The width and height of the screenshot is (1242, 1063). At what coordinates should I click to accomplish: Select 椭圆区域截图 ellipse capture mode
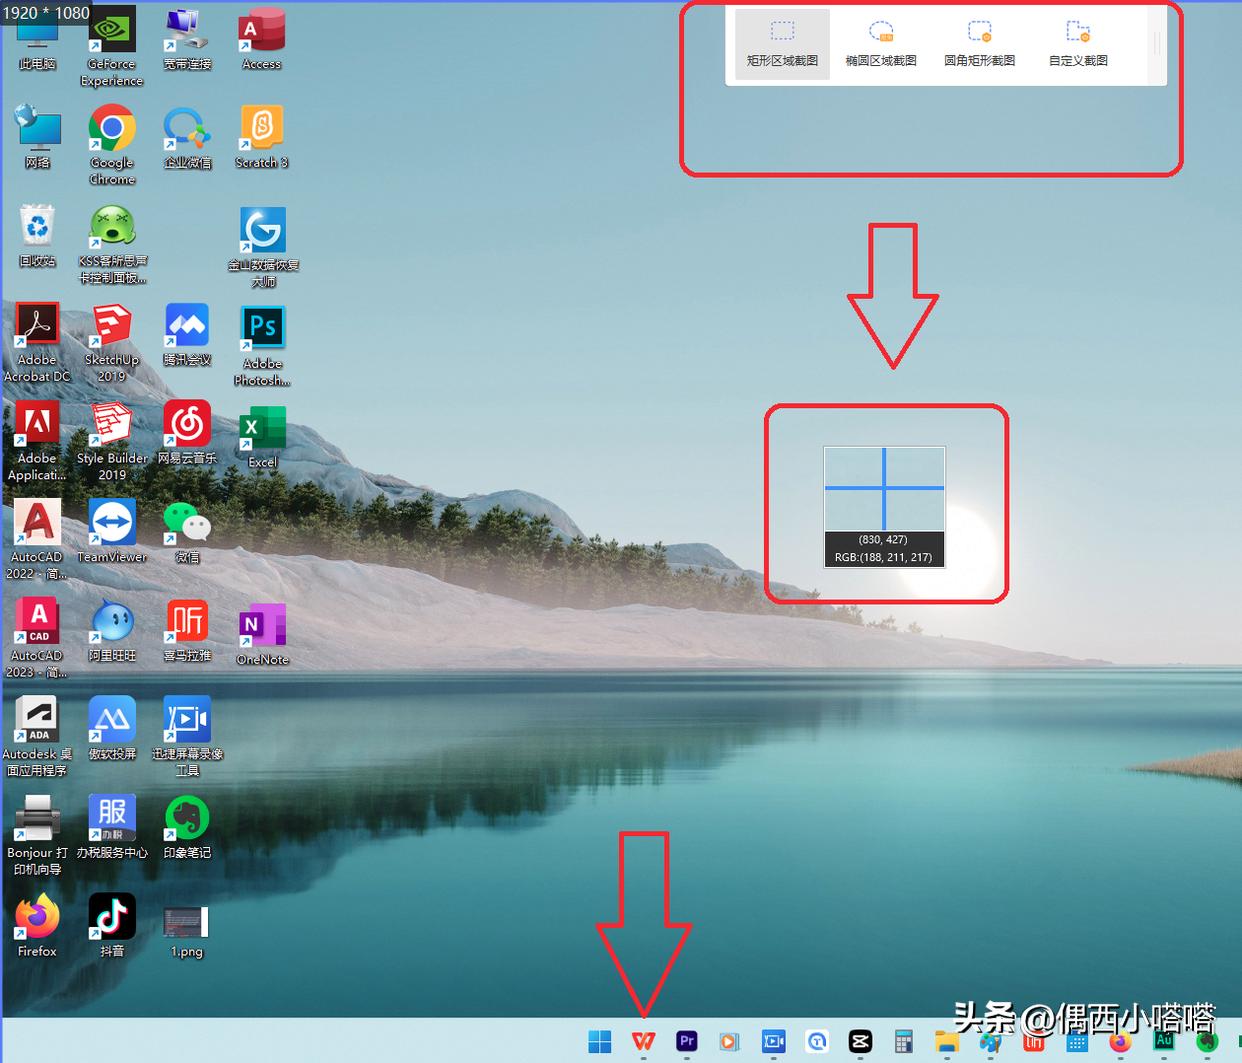(x=881, y=44)
